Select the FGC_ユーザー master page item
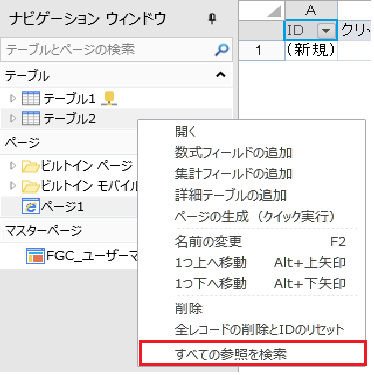 [91, 256]
